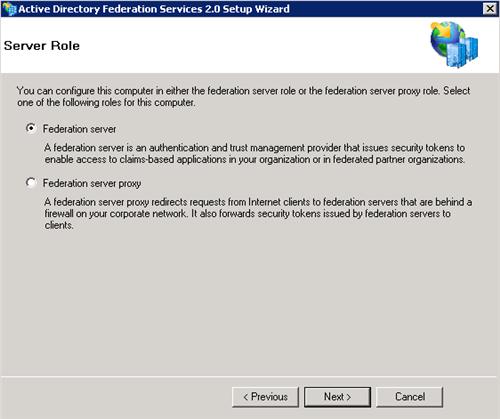Click the 'Server Role' page heading
Viewport: 500px width, 419px height.
(42, 46)
